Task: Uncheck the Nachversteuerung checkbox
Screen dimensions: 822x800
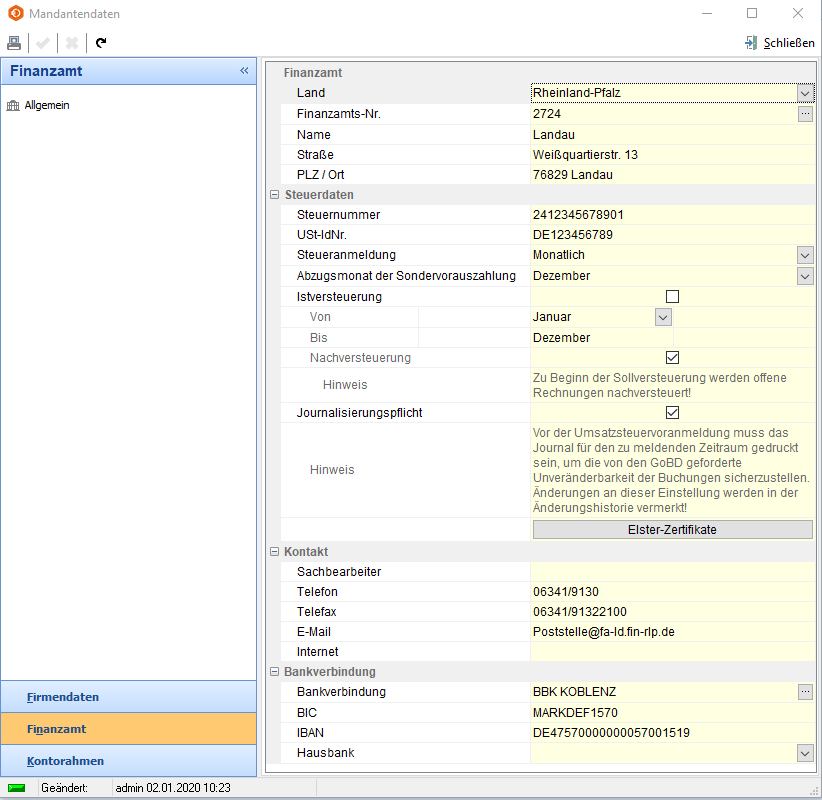Action: pos(672,357)
